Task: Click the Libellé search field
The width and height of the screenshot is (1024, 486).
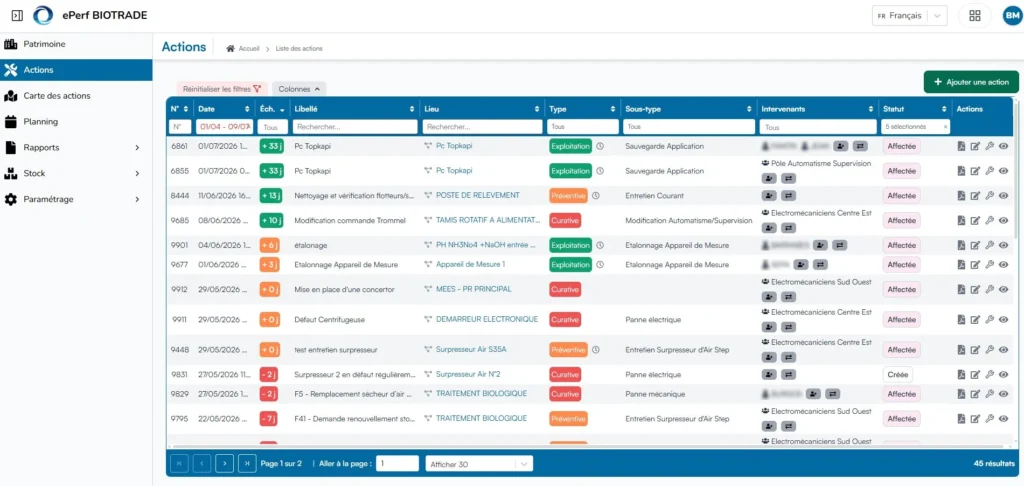Action: [x=355, y=127]
